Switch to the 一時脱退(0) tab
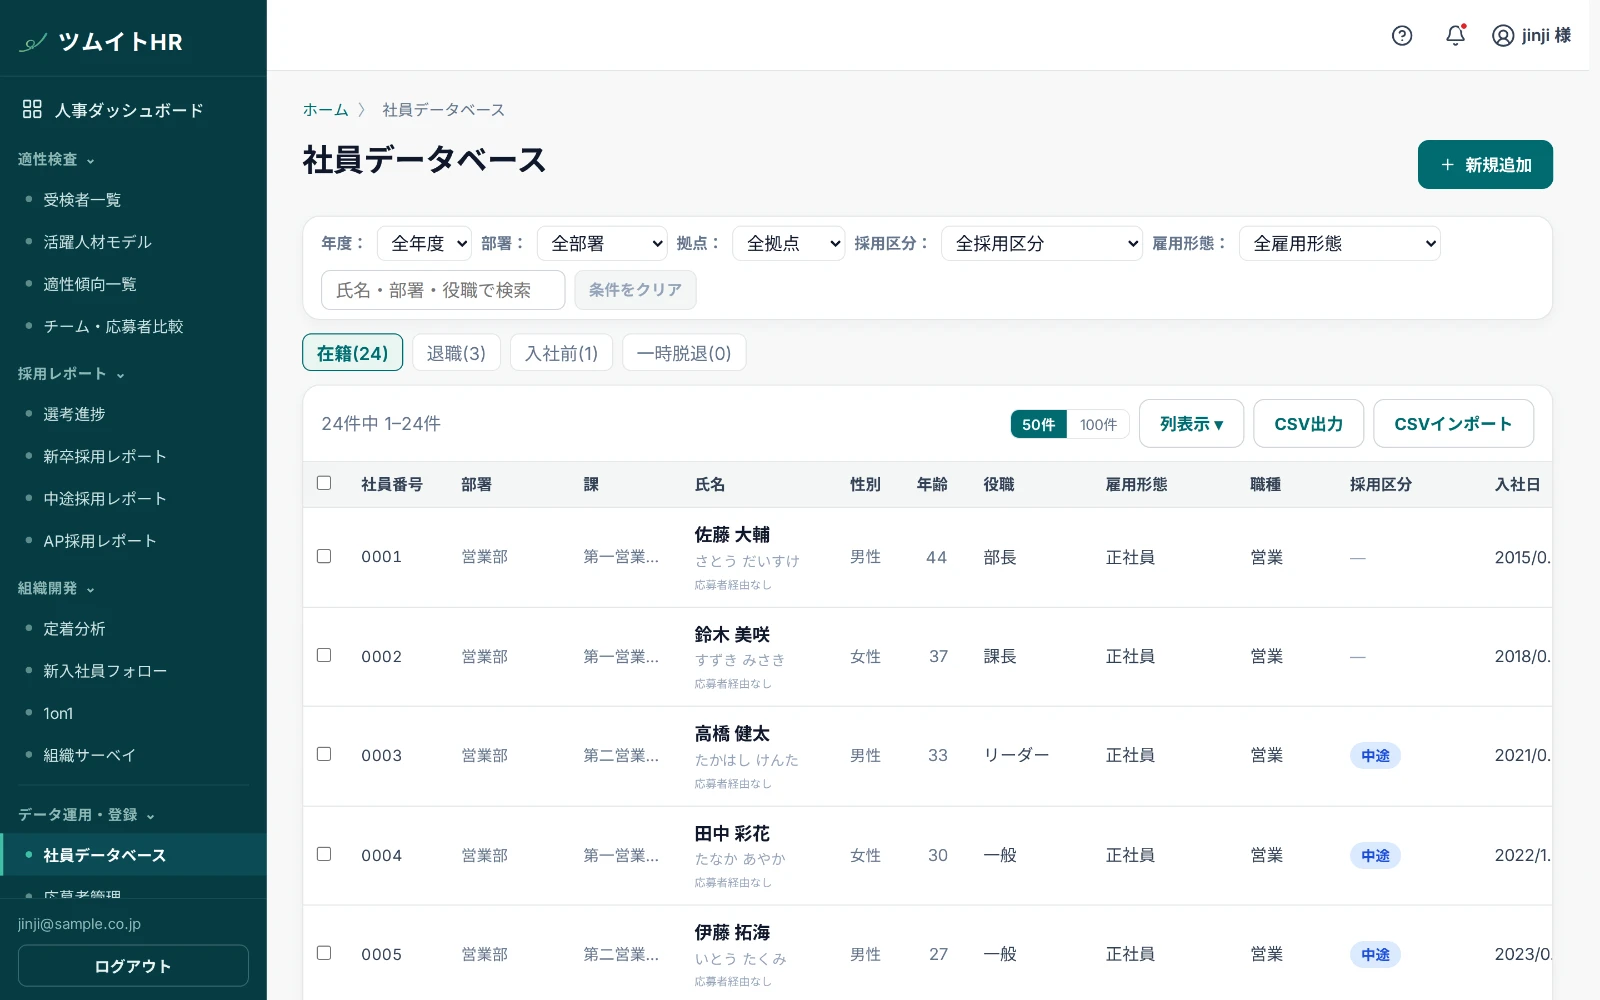Screen dimensions: 1600x1000 684,353
